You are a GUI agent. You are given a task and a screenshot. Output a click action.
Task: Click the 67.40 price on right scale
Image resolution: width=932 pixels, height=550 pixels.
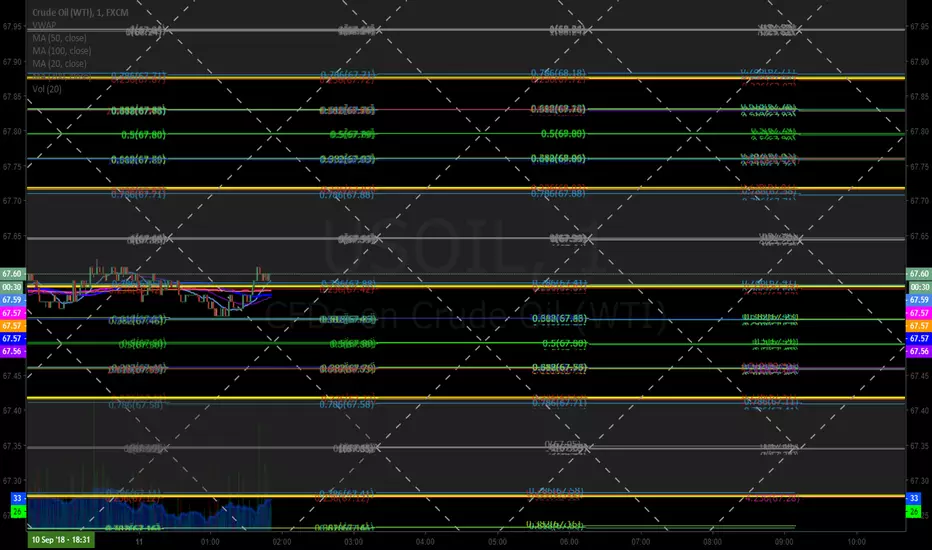[920, 410]
